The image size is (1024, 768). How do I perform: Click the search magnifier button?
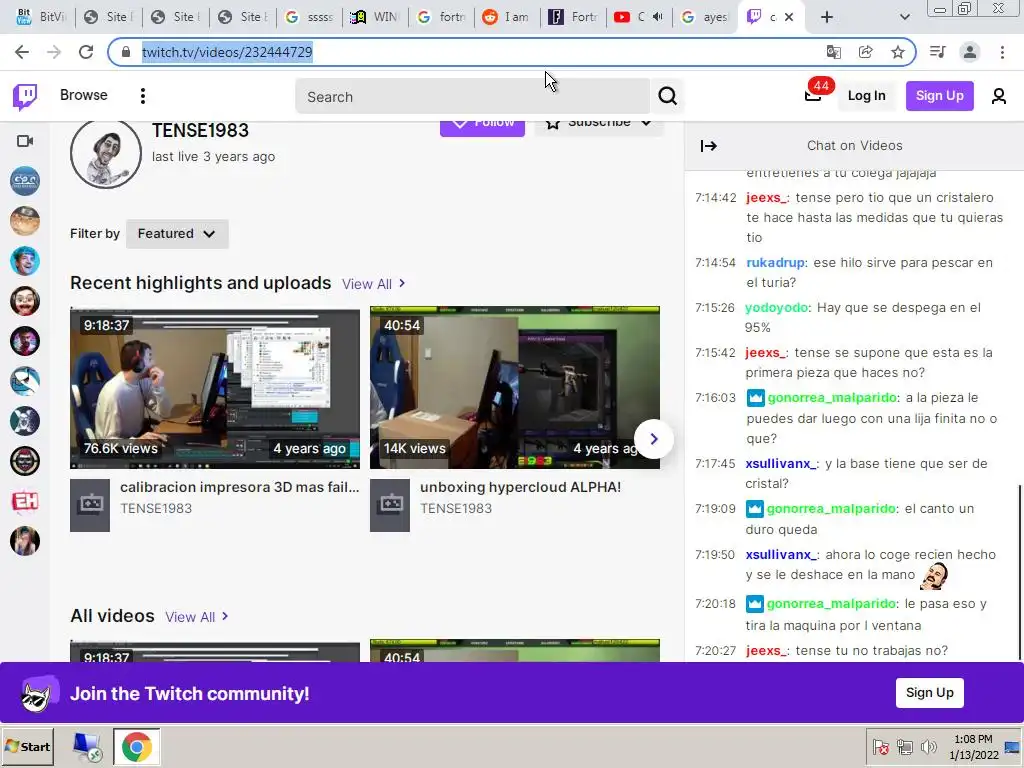click(667, 96)
